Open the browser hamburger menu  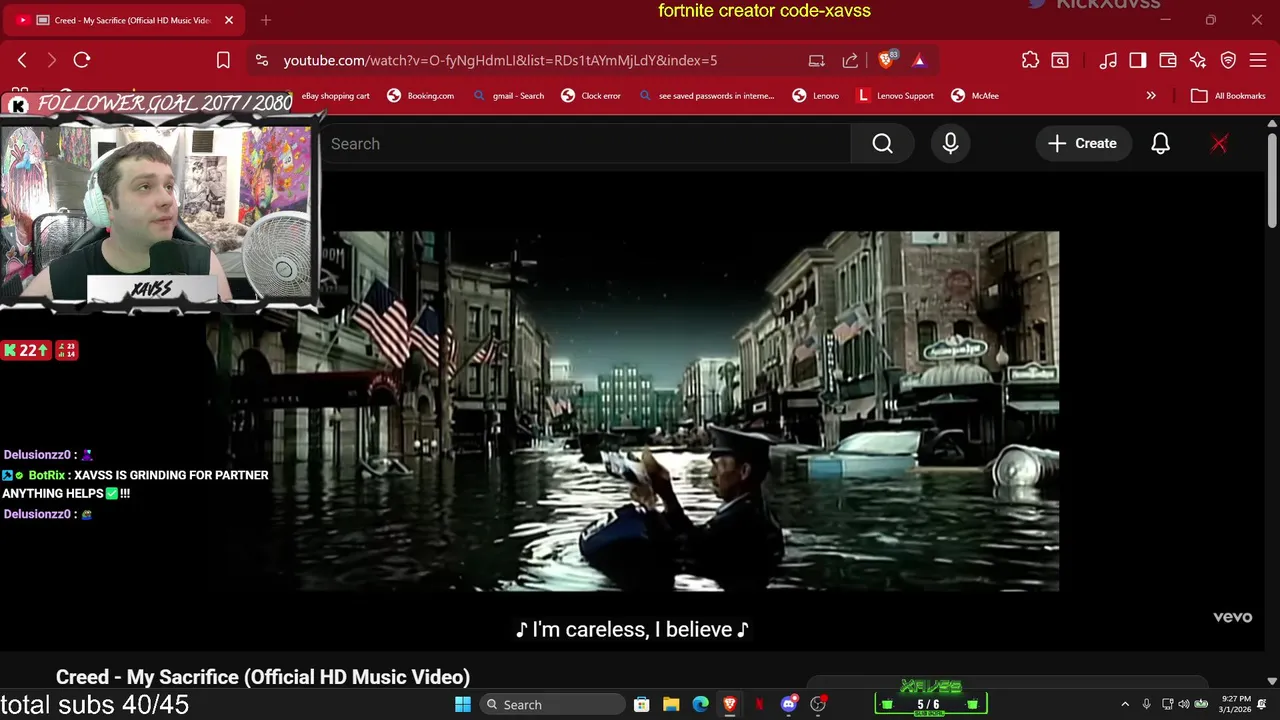click(1258, 60)
